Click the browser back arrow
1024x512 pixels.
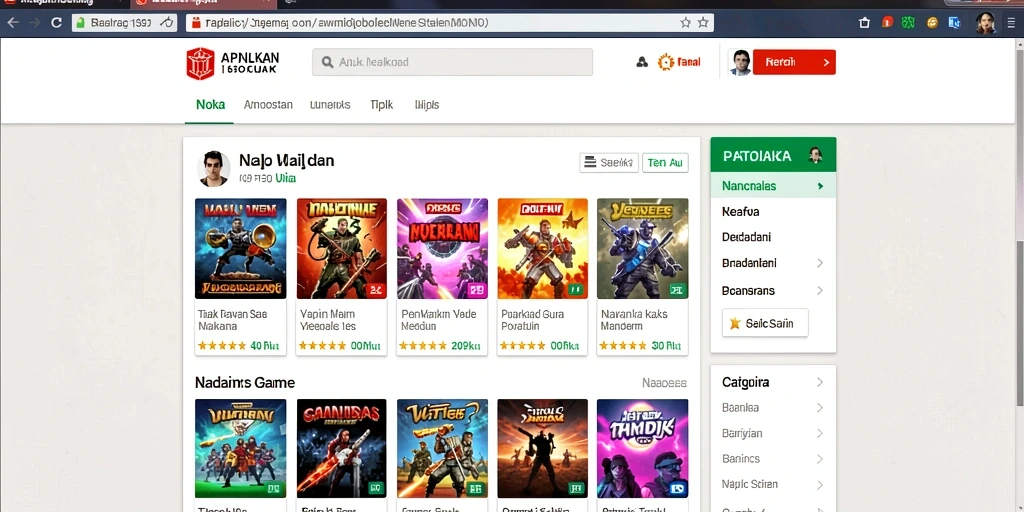click(x=13, y=23)
